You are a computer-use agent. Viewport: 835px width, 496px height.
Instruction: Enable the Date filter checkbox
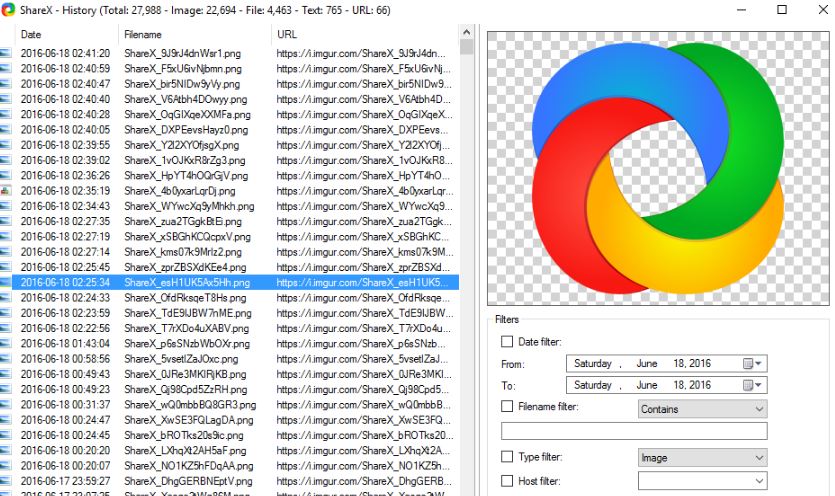click(507, 341)
